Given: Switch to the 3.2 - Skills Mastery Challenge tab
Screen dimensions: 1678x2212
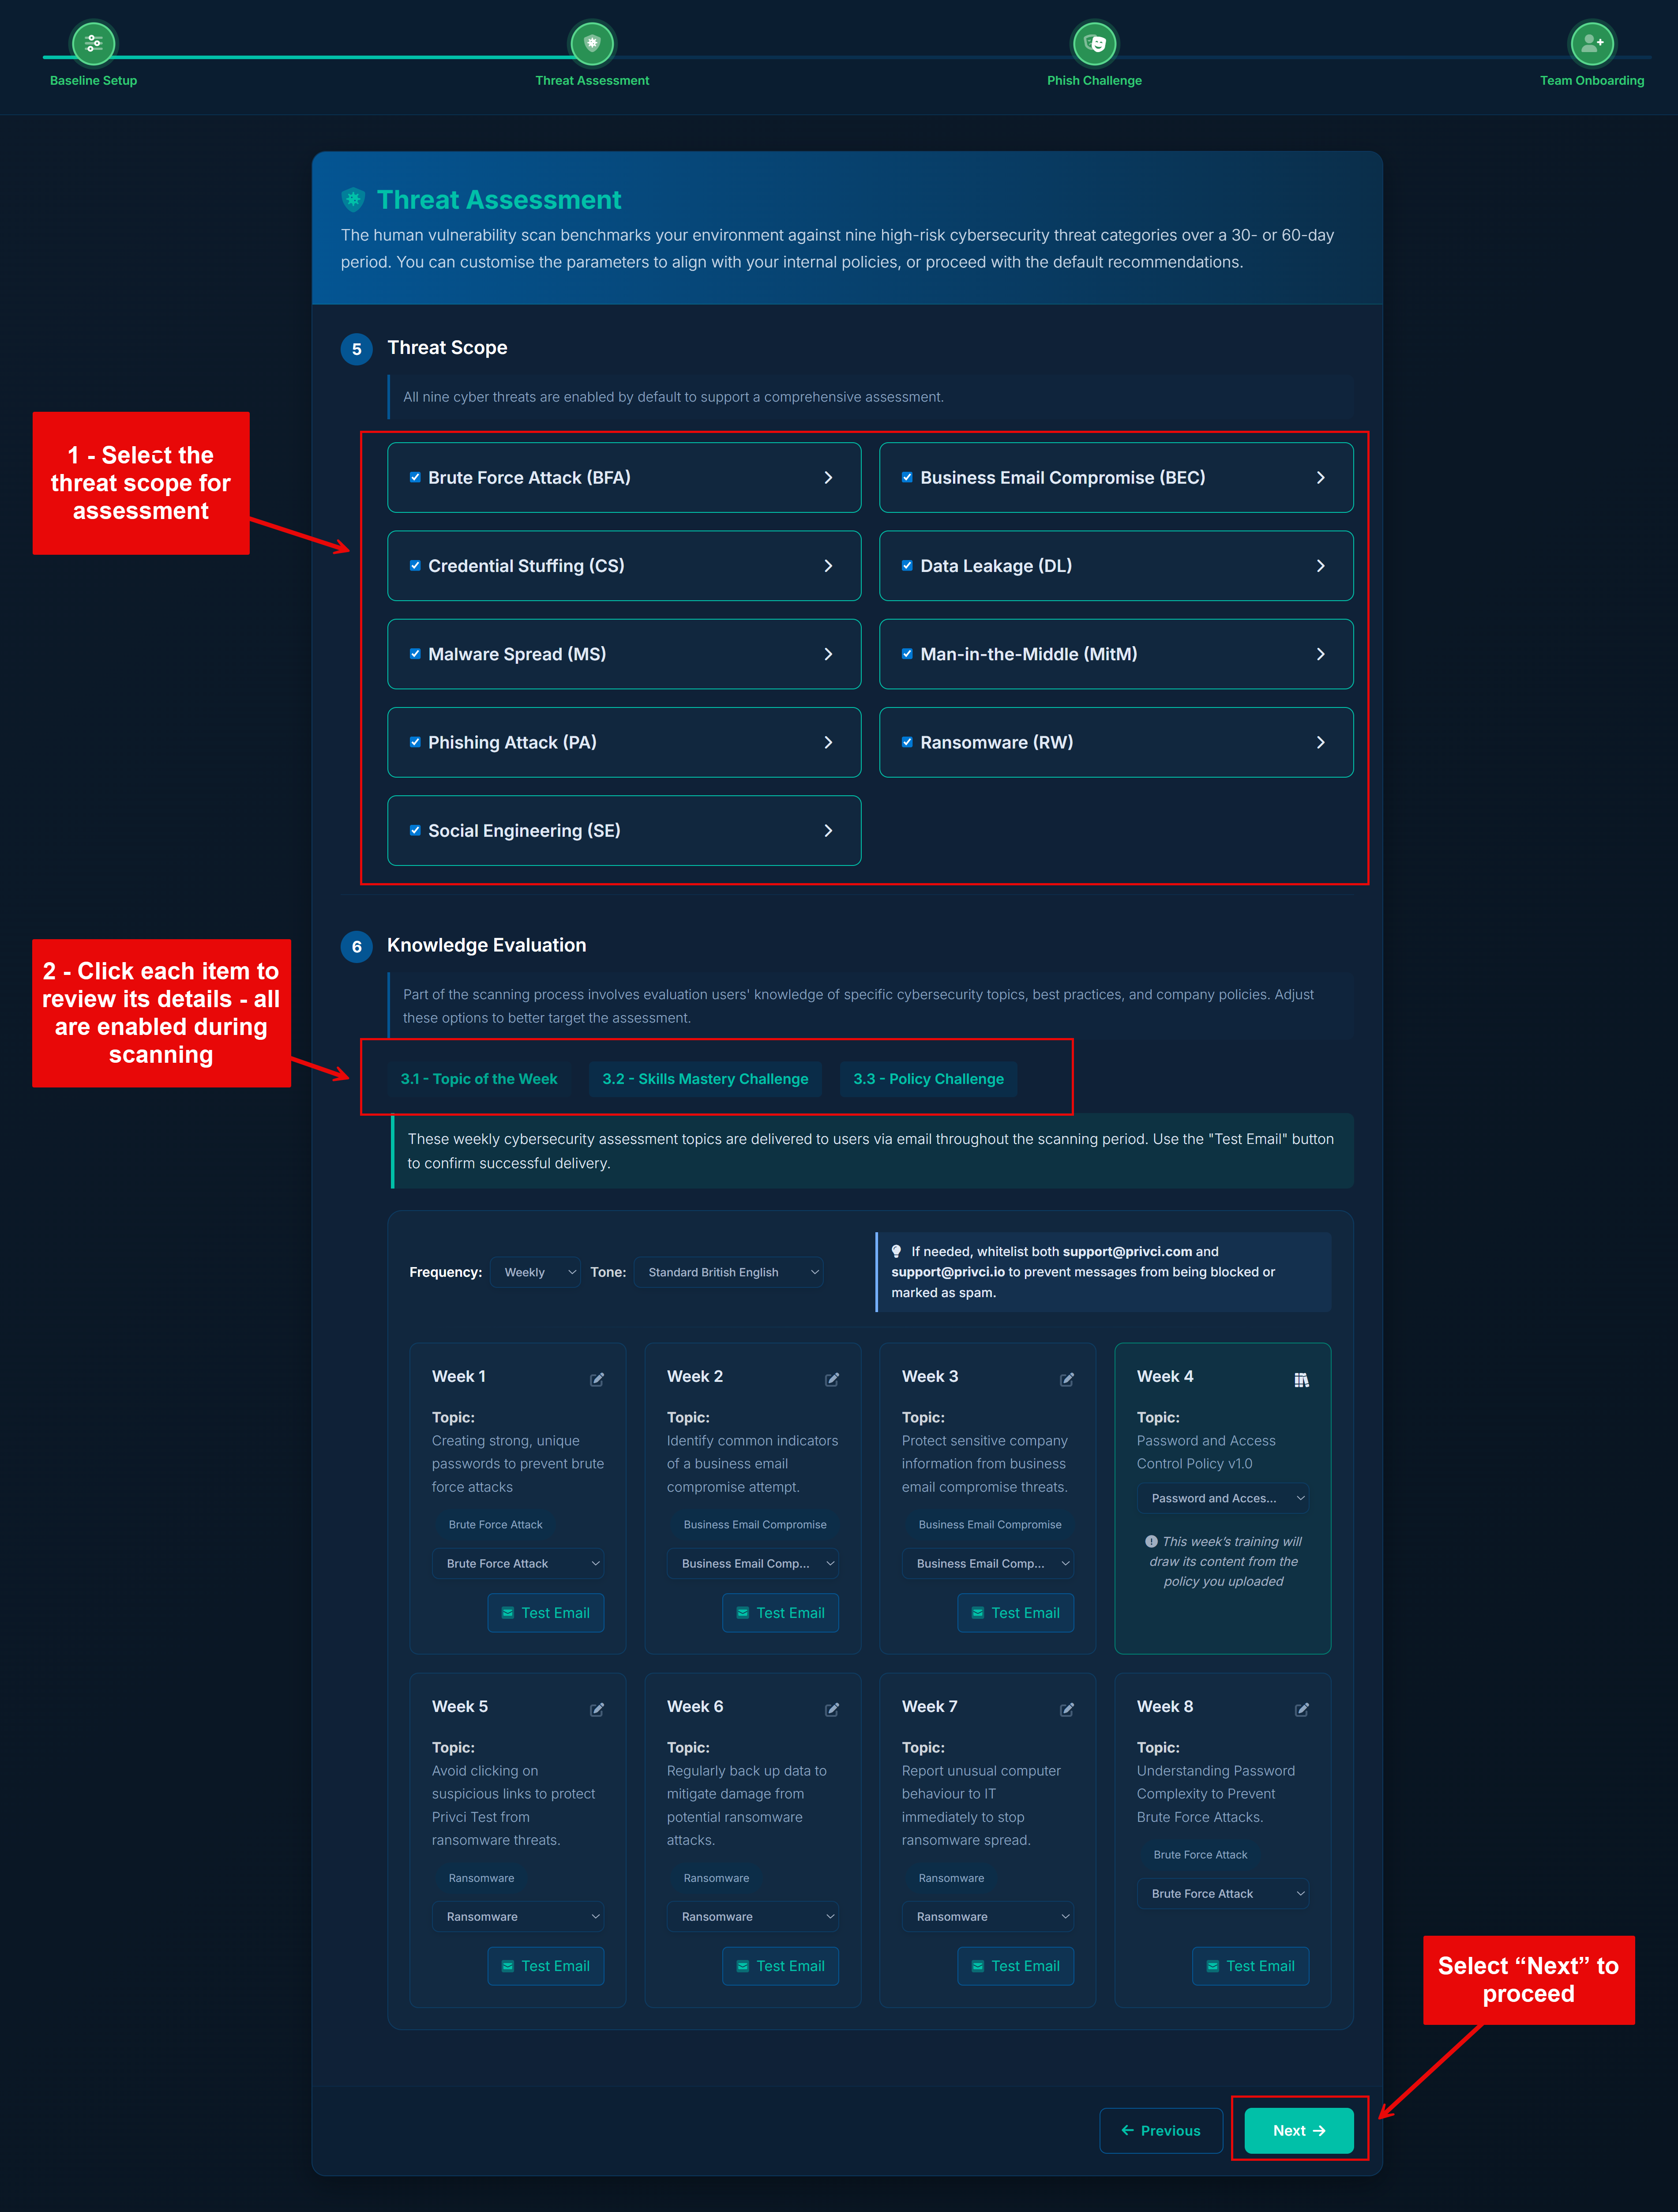Looking at the screenshot, I should point(705,1079).
